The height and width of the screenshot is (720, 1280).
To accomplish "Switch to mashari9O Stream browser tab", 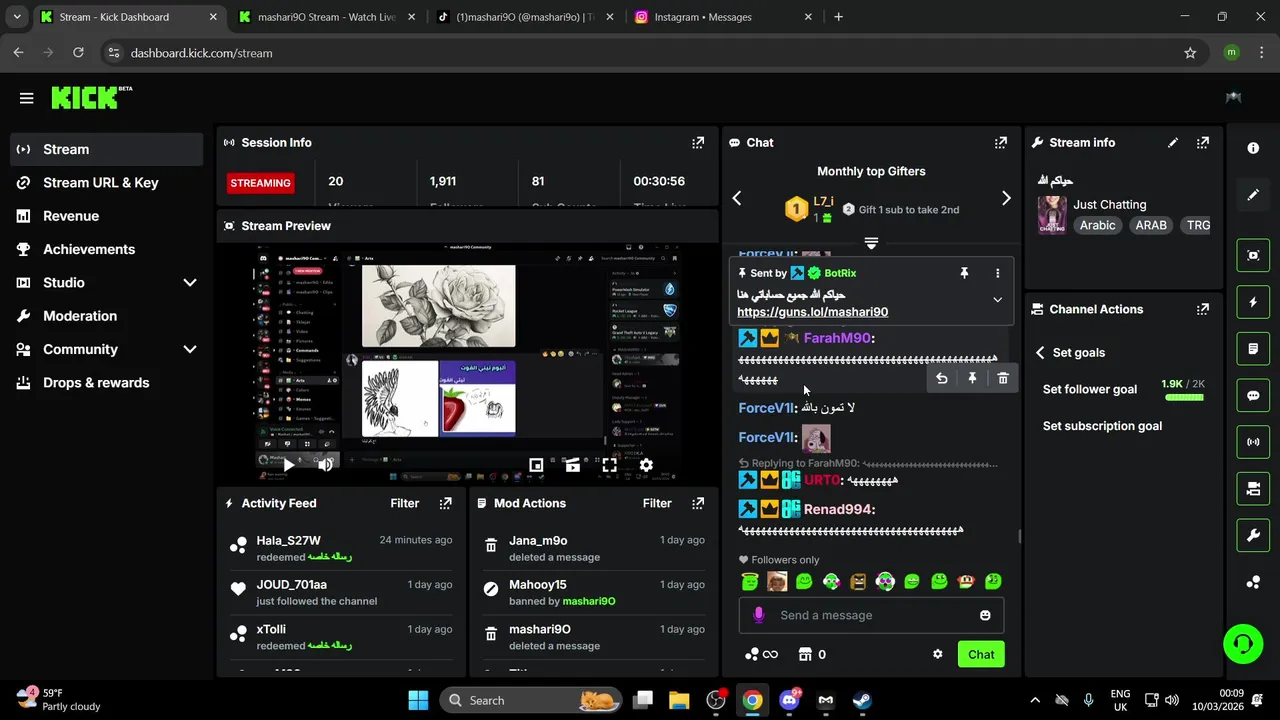I will (x=327, y=17).
